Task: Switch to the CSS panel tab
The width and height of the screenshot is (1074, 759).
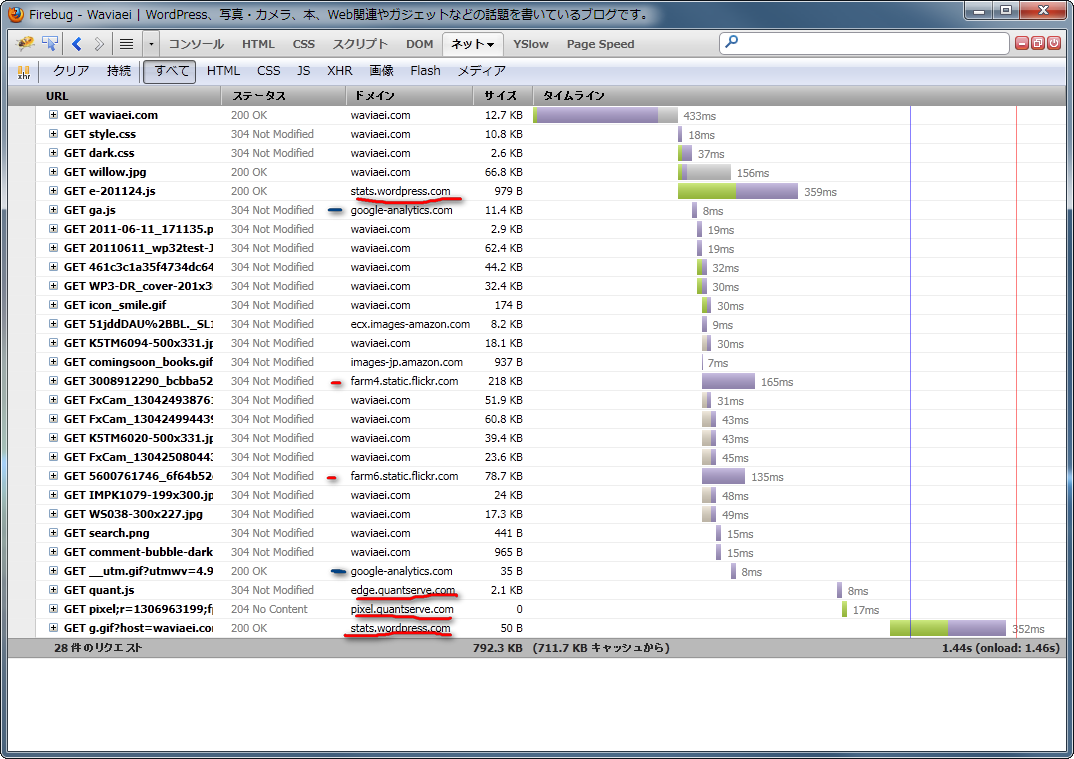Action: click(303, 44)
